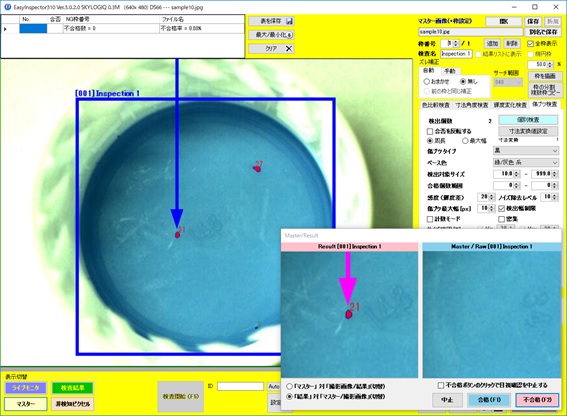Image resolution: width=567 pixels, height=416 pixels.
Task: Click the ID input field
Action: coord(240,386)
